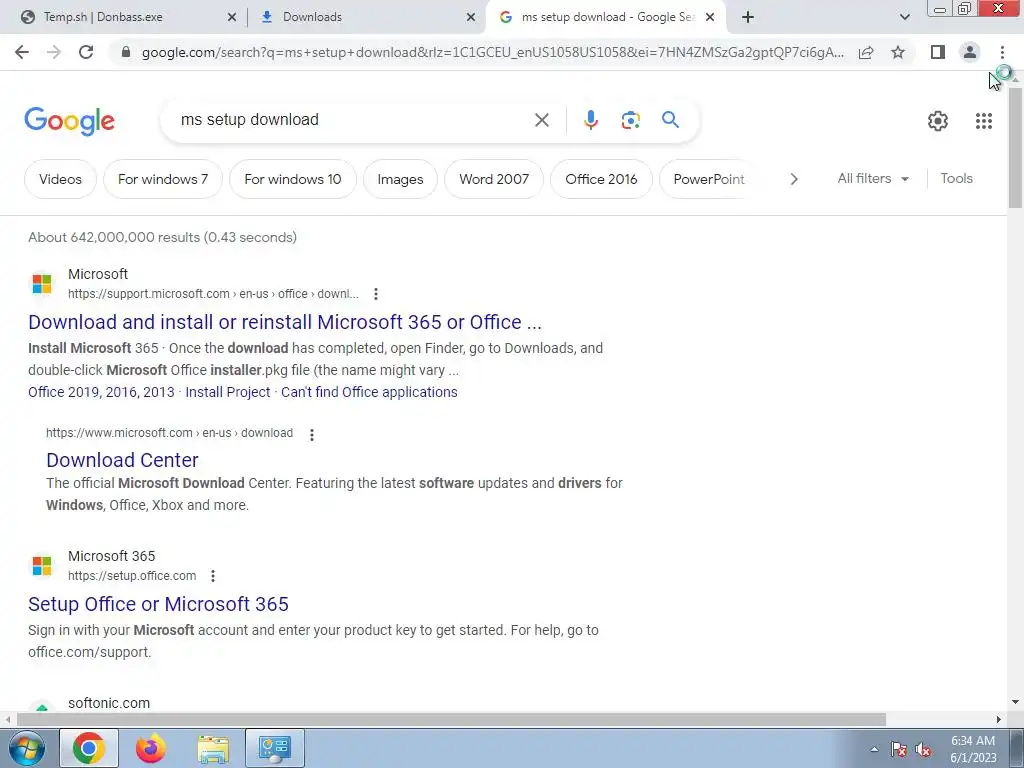Click the scroll right arrow
1024x768 pixels.
[x=999, y=720]
